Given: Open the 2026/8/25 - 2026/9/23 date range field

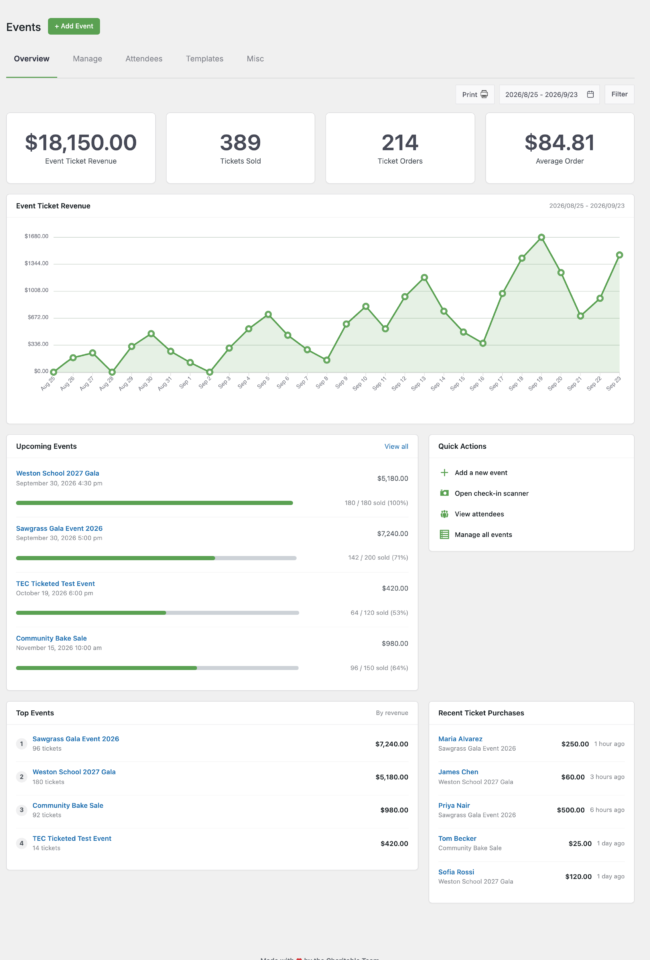Looking at the screenshot, I should [x=549, y=94].
